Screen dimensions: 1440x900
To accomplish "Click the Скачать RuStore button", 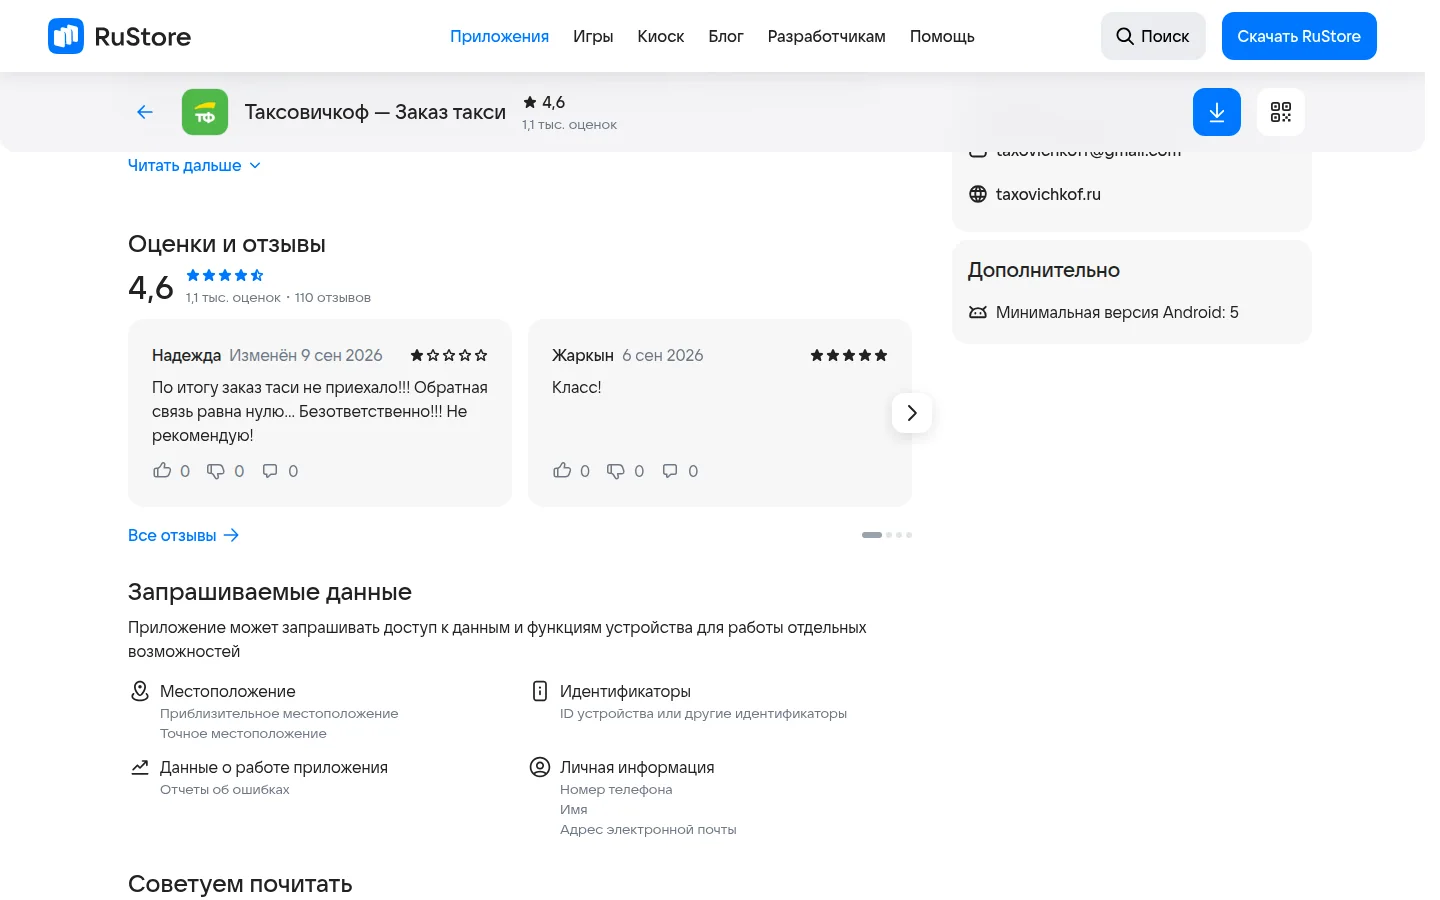I will tap(1299, 36).
